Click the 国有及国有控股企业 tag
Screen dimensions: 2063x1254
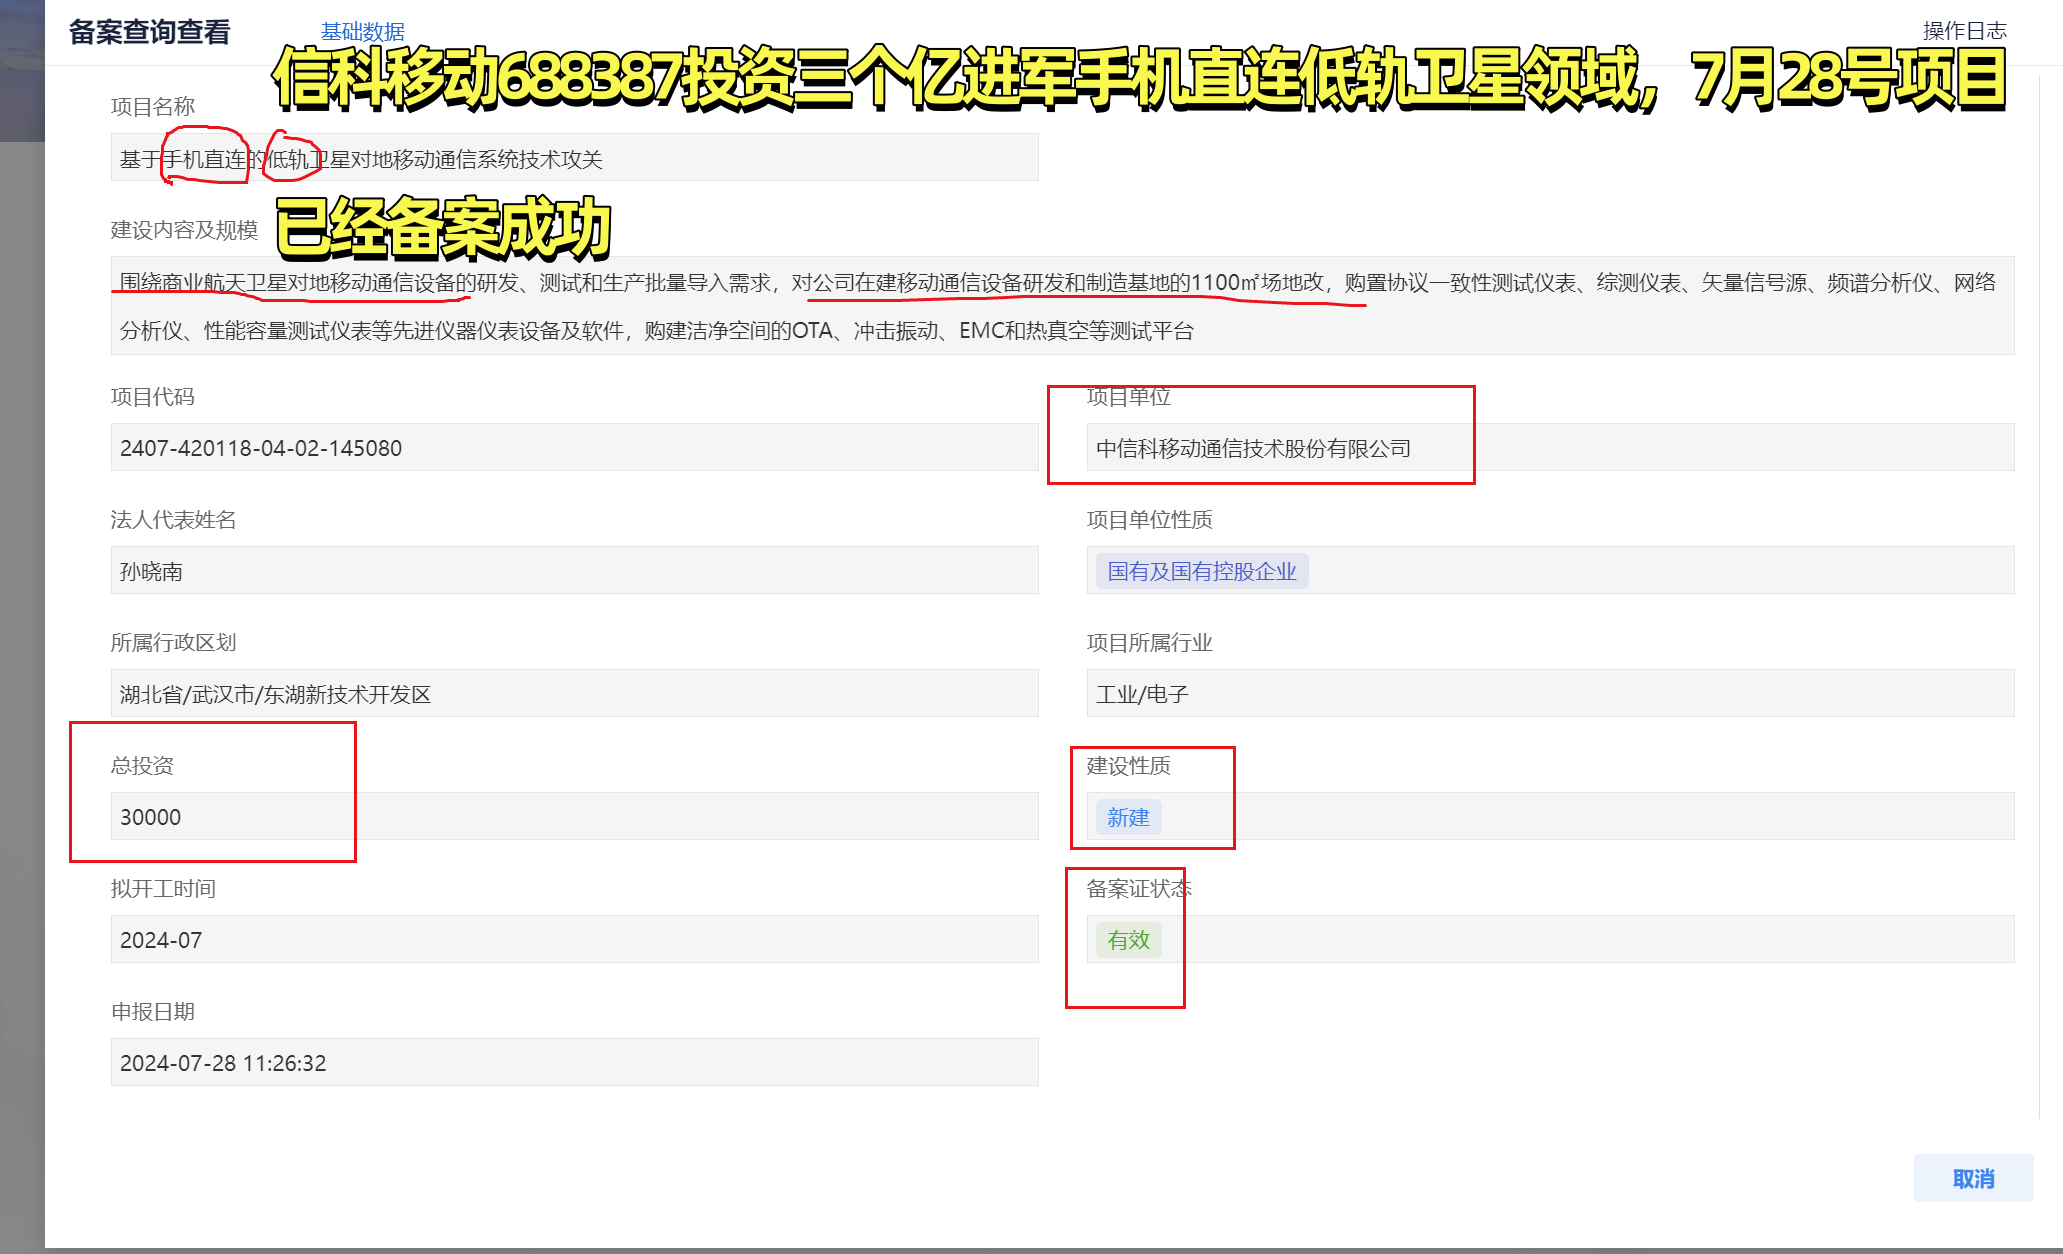coord(1202,571)
